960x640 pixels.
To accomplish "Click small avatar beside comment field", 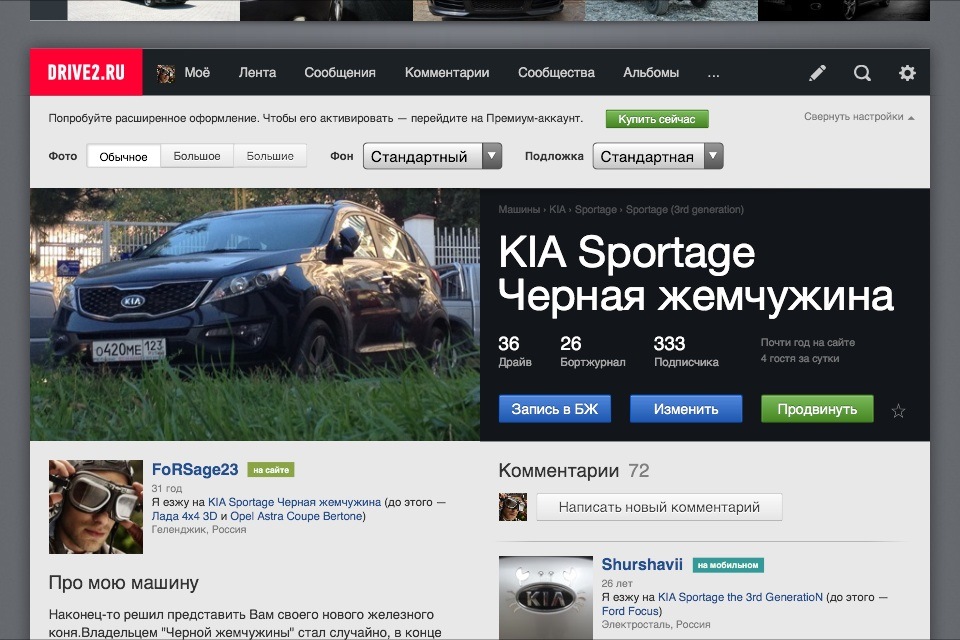I will point(513,507).
